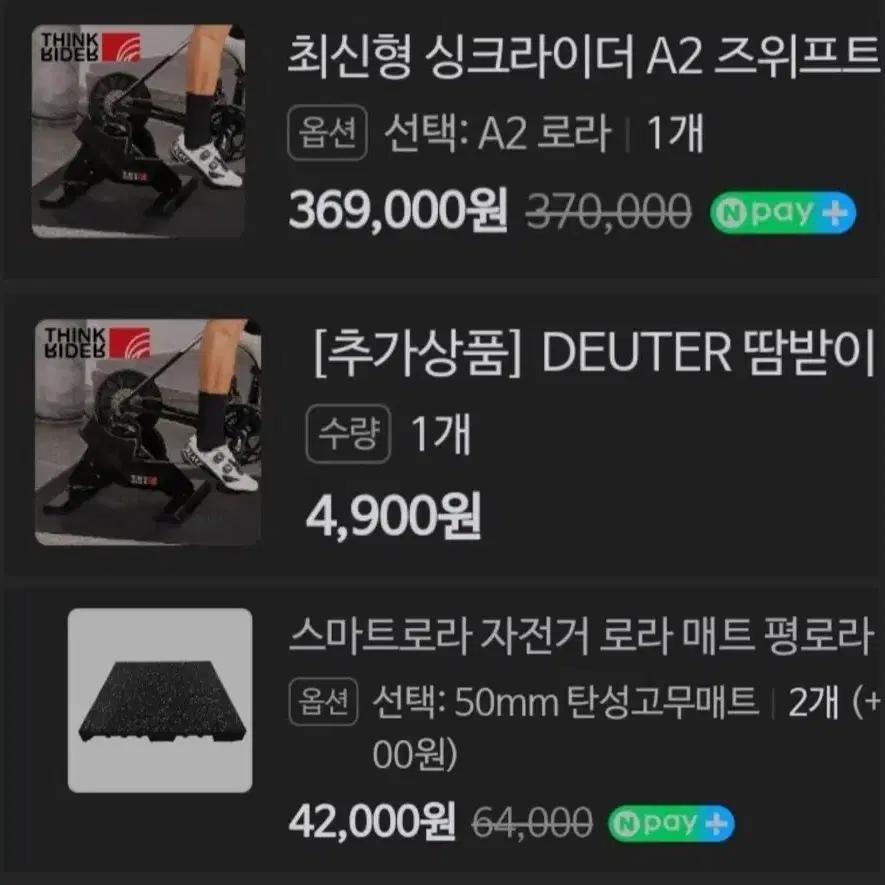885x885 pixels.
Task: Click the Npay+ badge next to 369,000원
Action: pyautogui.click(x=783, y=213)
